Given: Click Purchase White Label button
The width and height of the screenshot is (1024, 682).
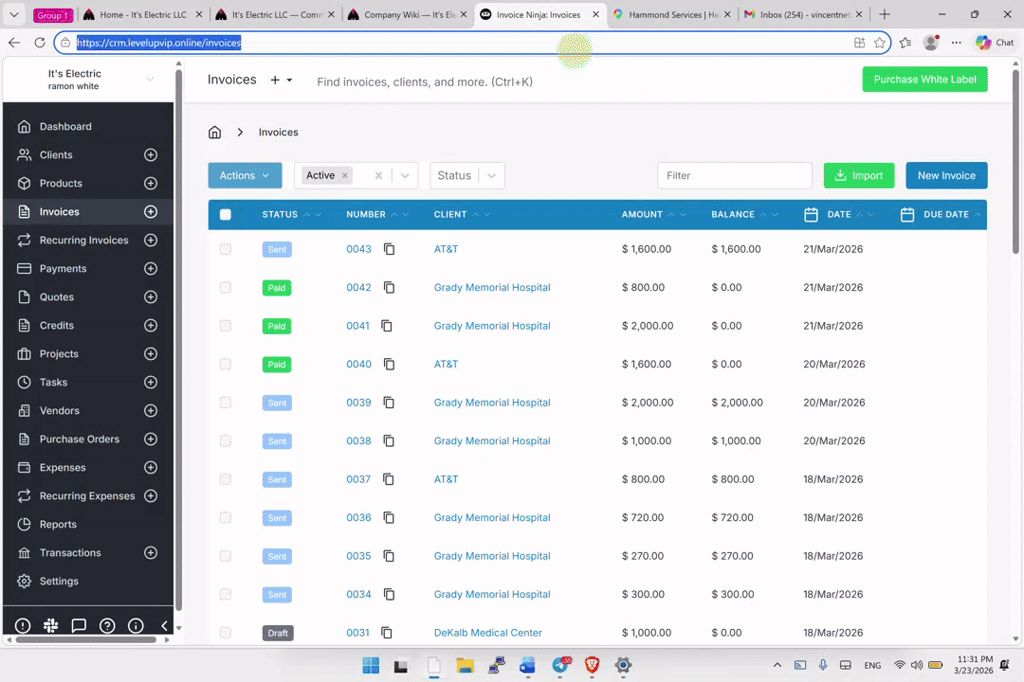Looking at the screenshot, I should click(925, 79).
